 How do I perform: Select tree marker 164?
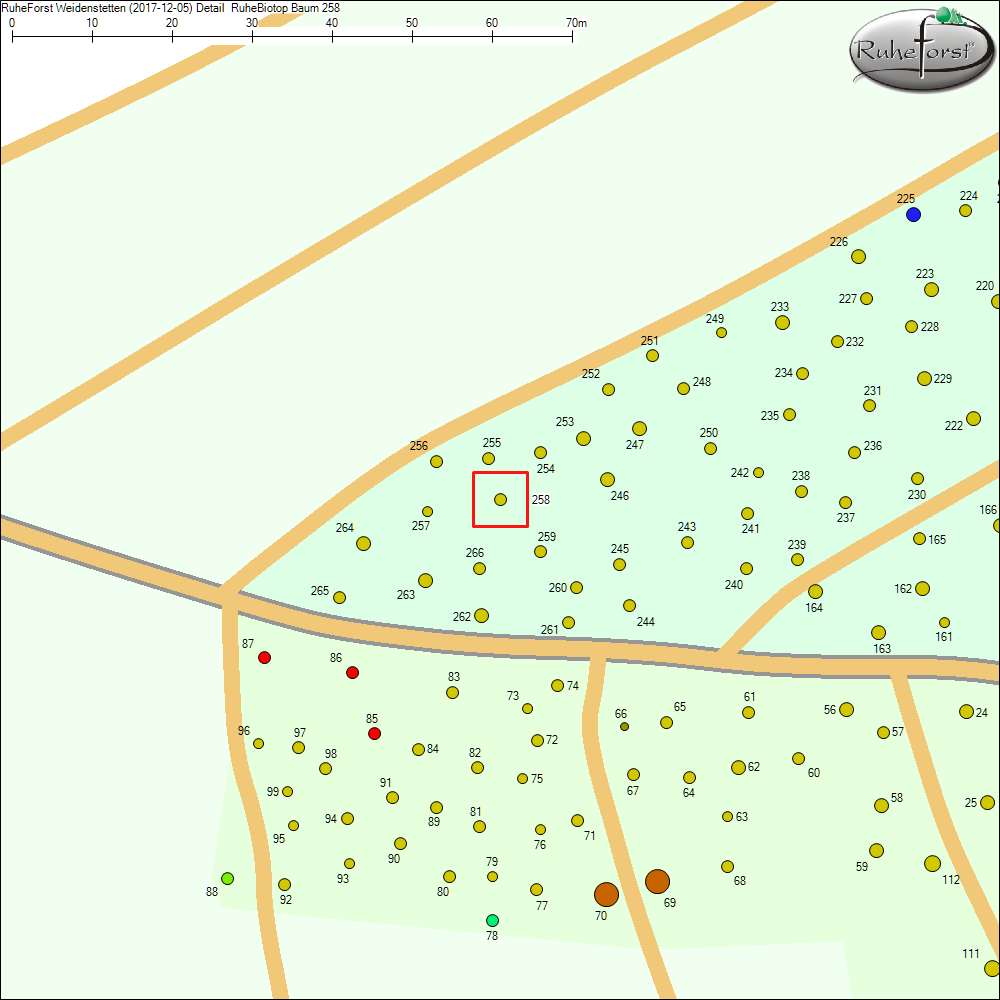click(x=815, y=591)
